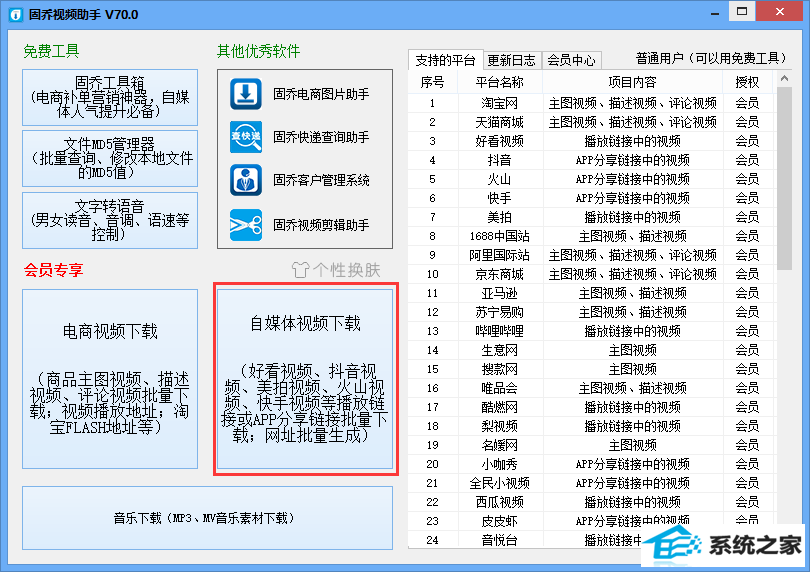Maximize the 固乔视频助手 window
This screenshot has height=572, width=810.
point(742,11)
